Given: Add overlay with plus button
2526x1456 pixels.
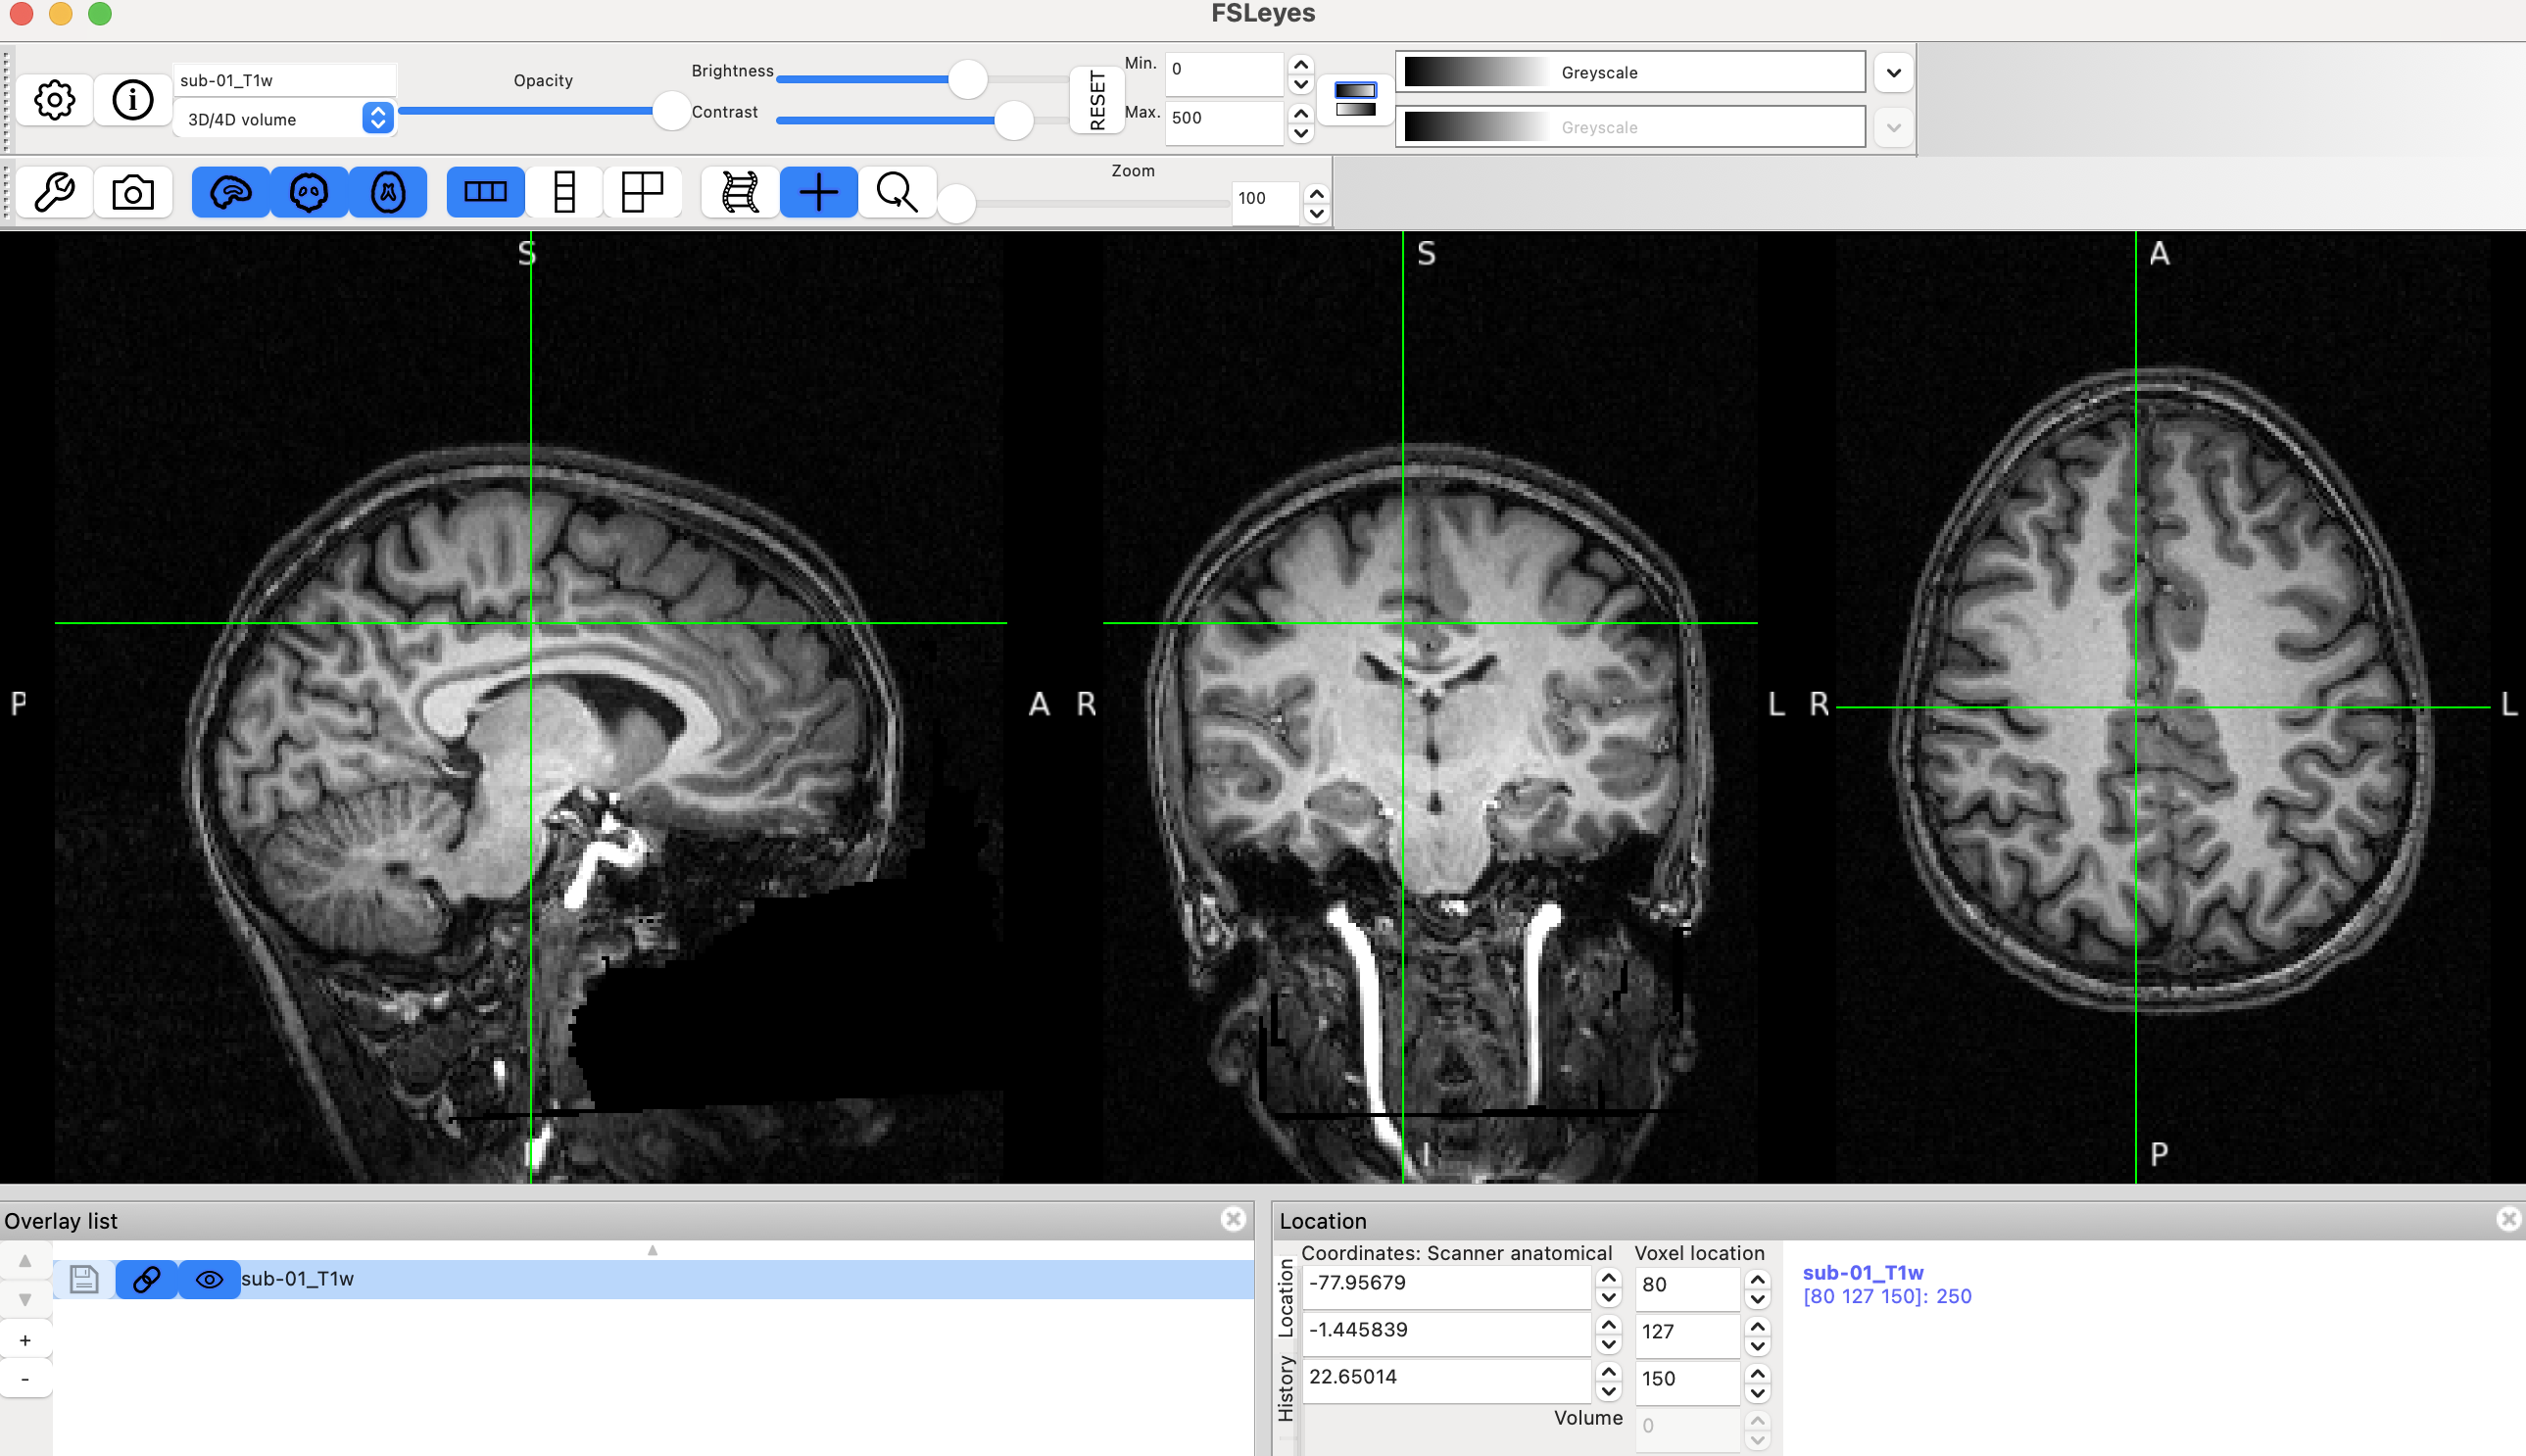Looking at the screenshot, I should 25,1340.
